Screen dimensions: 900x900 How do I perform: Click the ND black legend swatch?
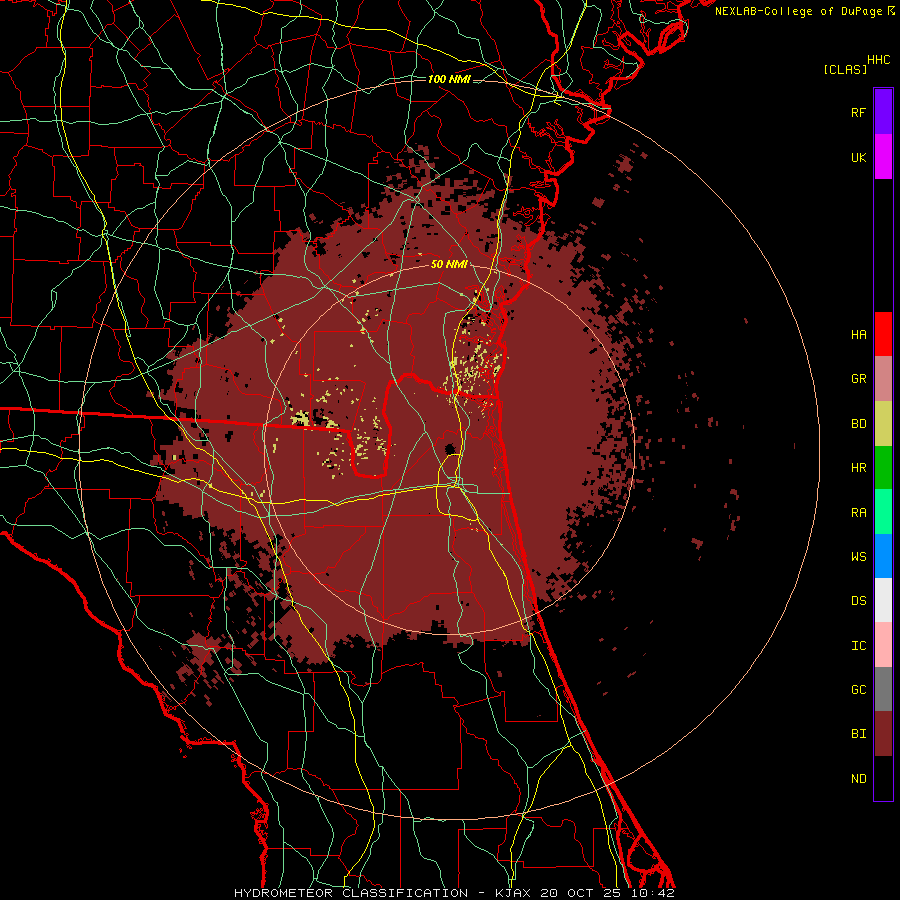point(883,778)
